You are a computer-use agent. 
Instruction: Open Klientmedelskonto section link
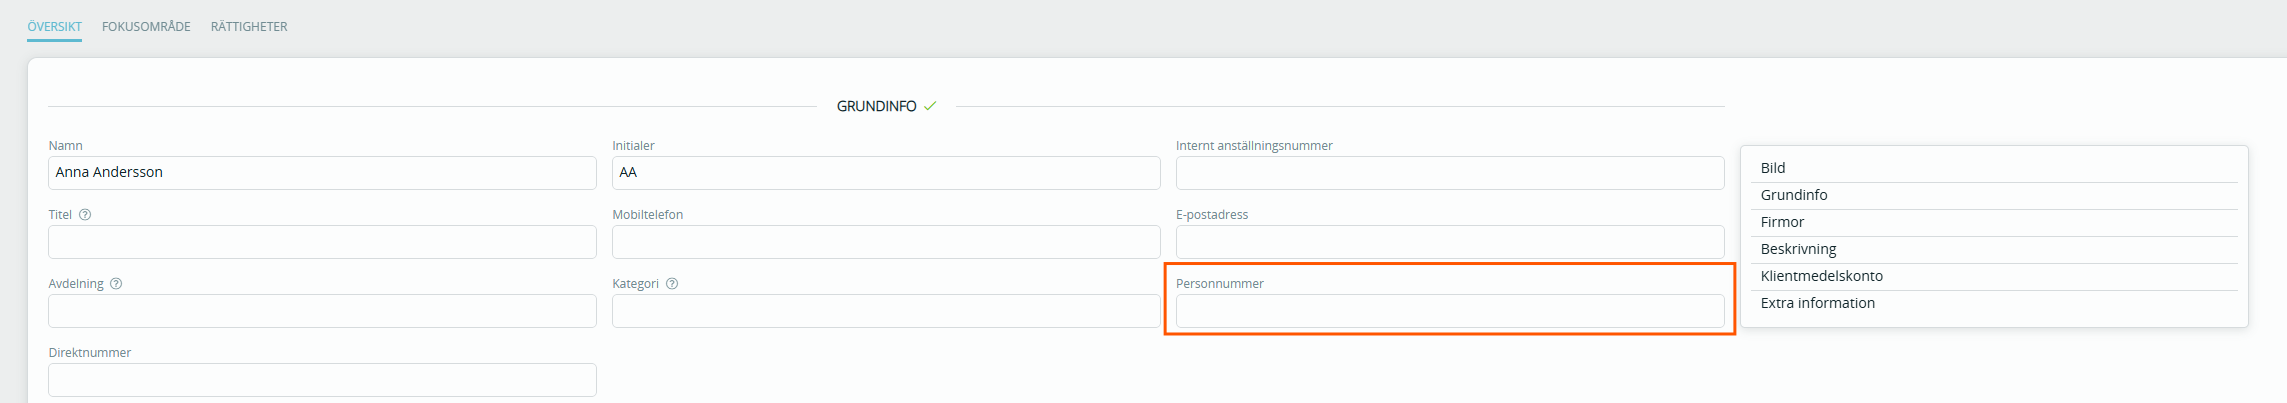pyautogui.click(x=1821, y=276)
